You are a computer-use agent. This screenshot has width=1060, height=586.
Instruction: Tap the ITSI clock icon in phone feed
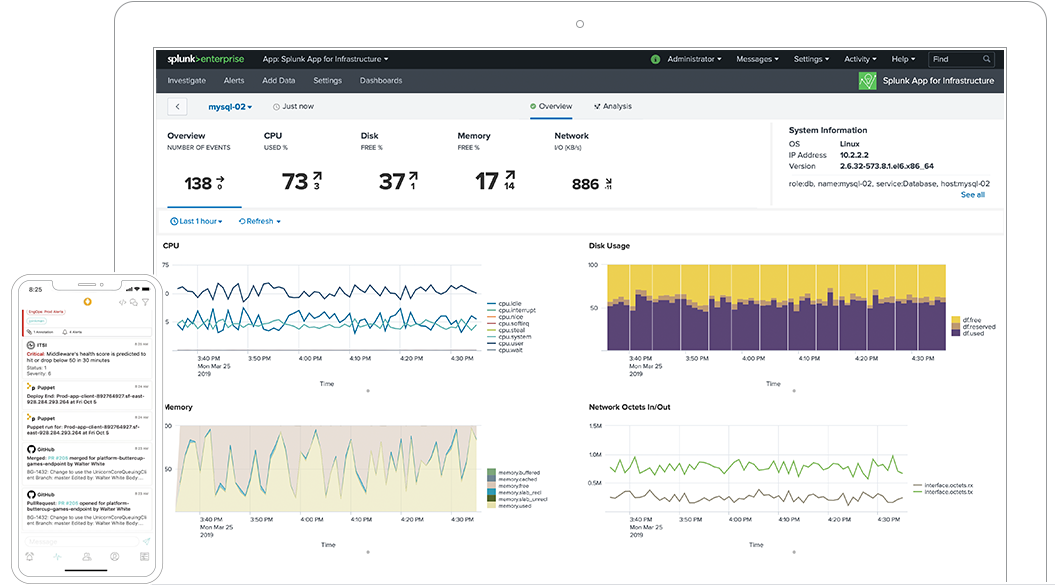[31, 345]
